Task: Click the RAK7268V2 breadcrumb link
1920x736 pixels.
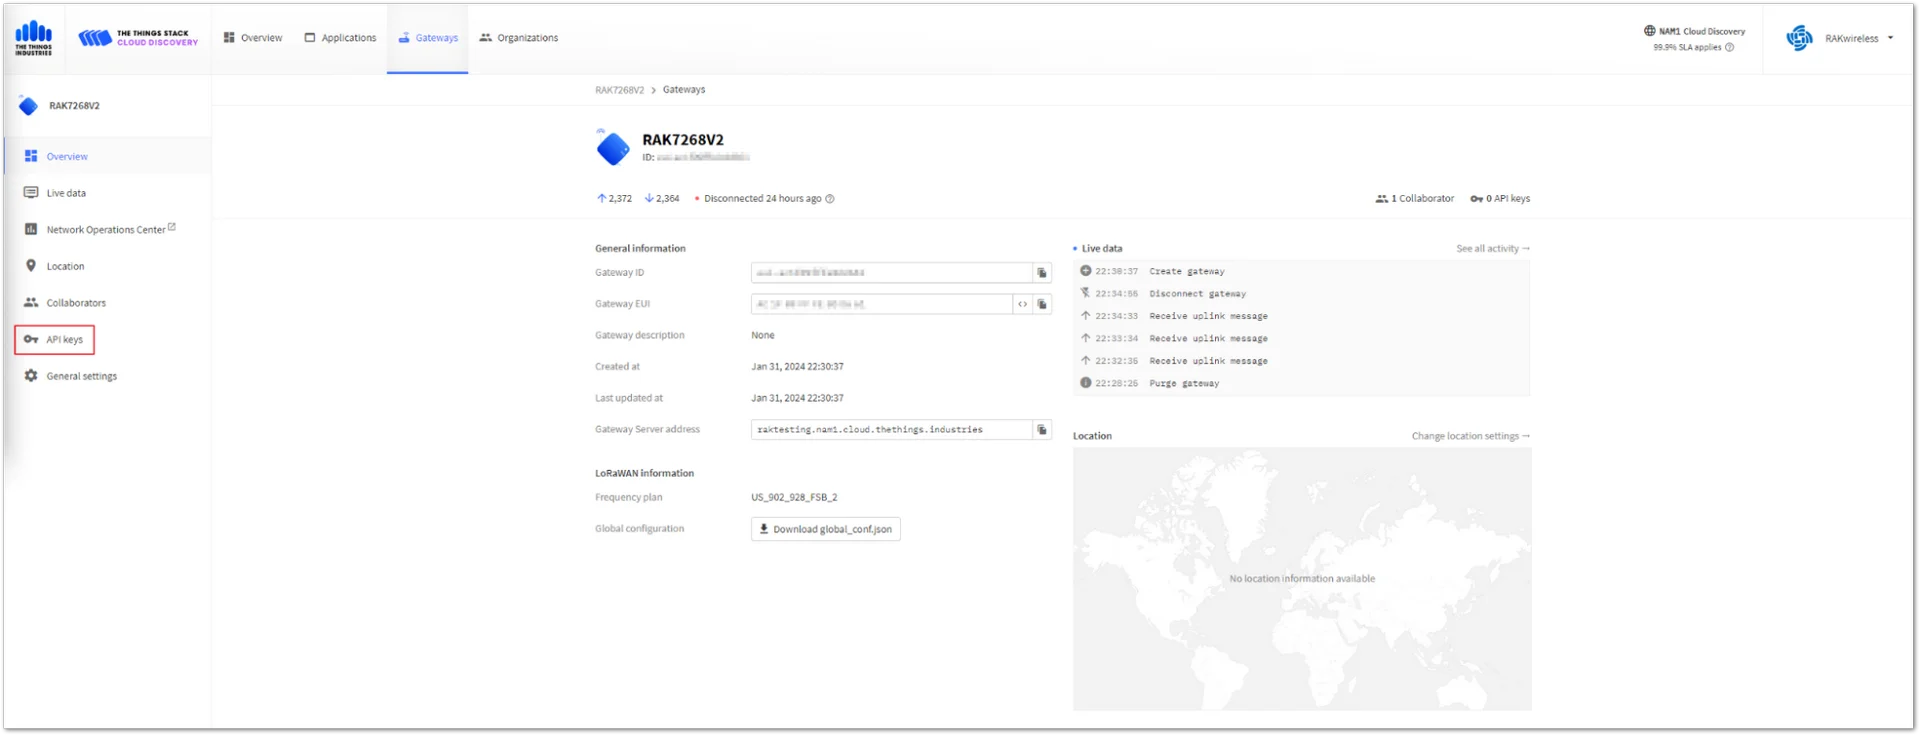Action: pyautogui.click(x=619, y=90)
